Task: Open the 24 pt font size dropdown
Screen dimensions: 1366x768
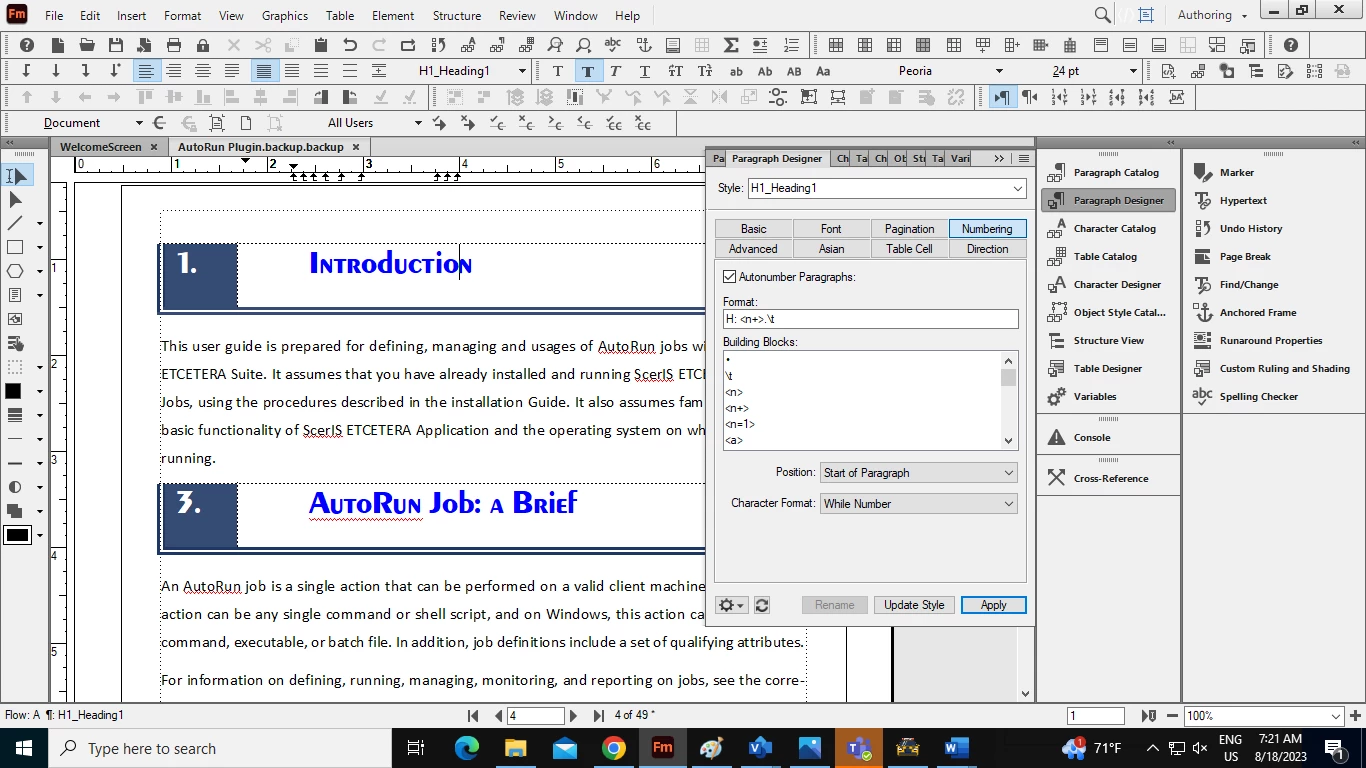Action: [x=1133, y=71]
